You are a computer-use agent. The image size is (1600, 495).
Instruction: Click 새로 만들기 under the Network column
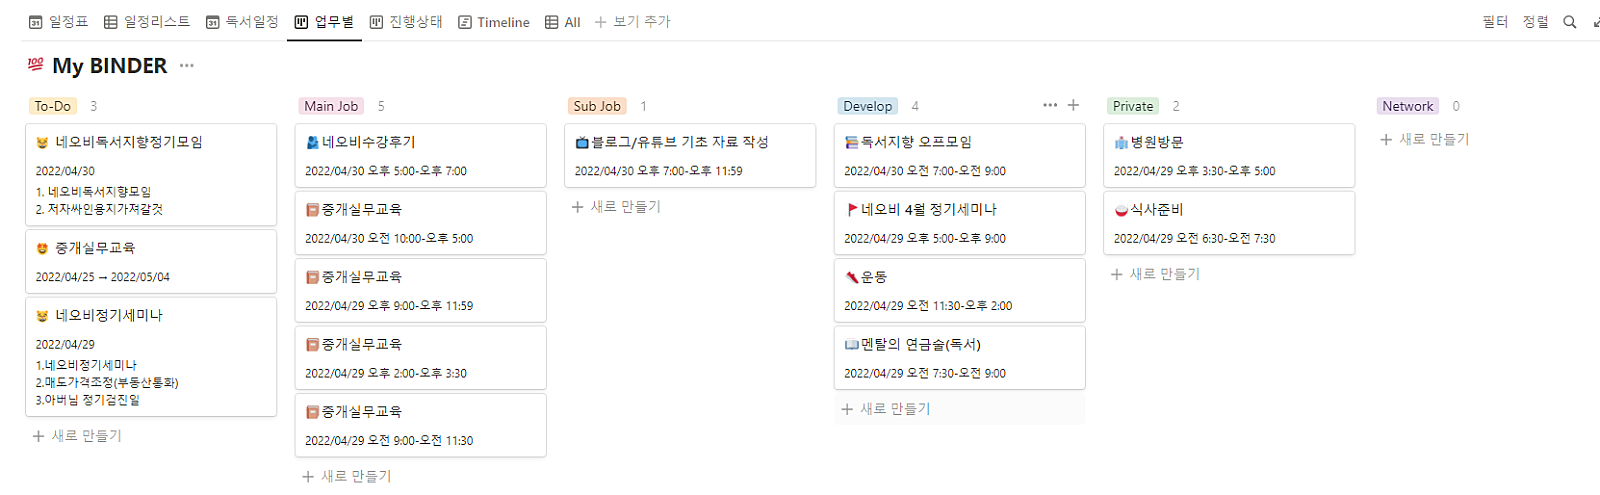point(1425,140)
